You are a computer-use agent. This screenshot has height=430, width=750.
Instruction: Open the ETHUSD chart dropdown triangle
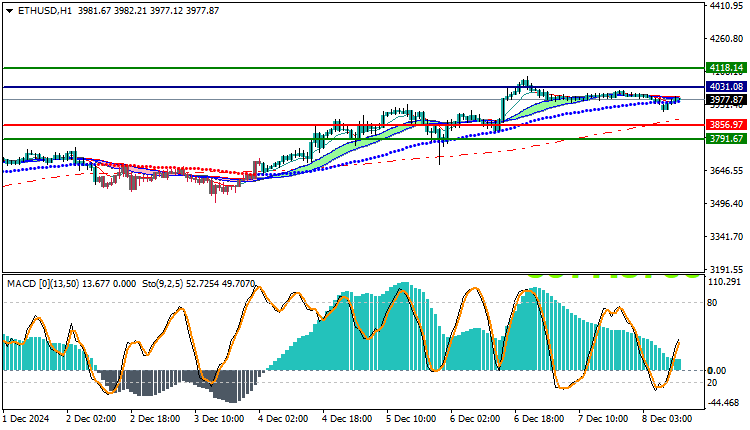[10, 11]
